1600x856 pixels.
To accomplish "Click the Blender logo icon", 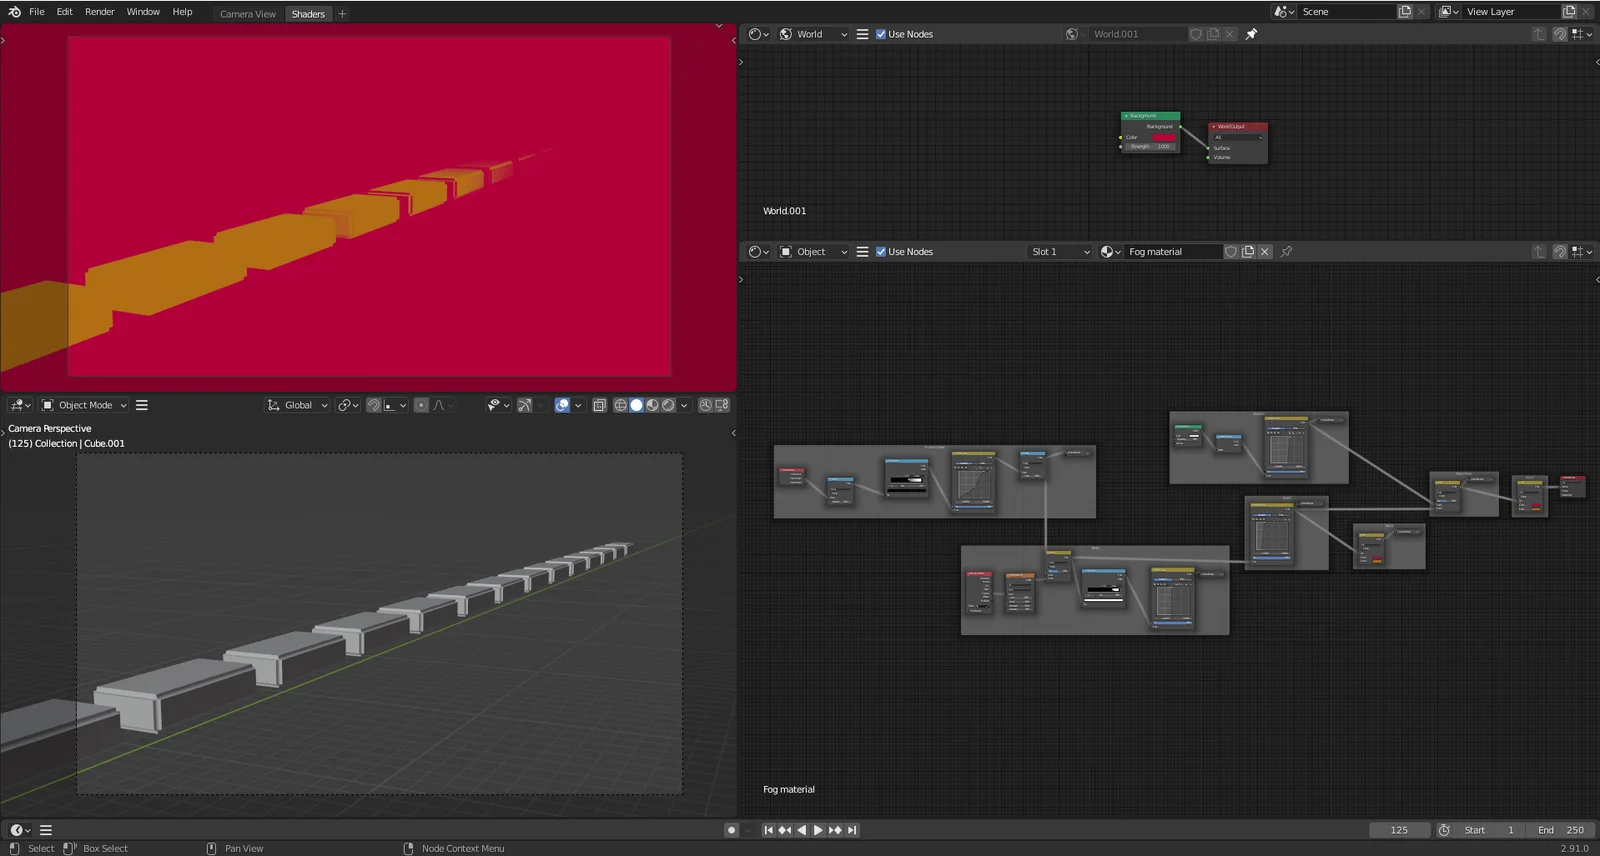I will pos(14,12).
